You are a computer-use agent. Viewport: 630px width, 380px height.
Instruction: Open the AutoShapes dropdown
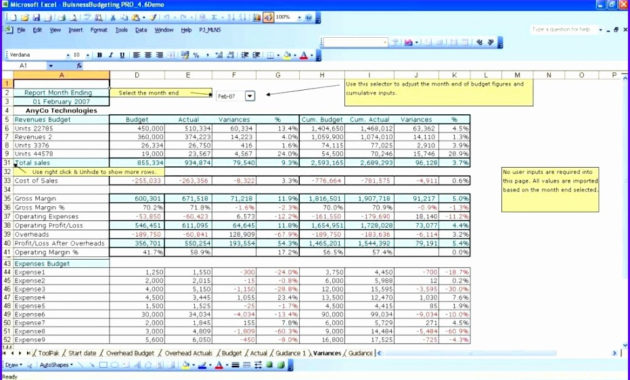click(56, 365)
